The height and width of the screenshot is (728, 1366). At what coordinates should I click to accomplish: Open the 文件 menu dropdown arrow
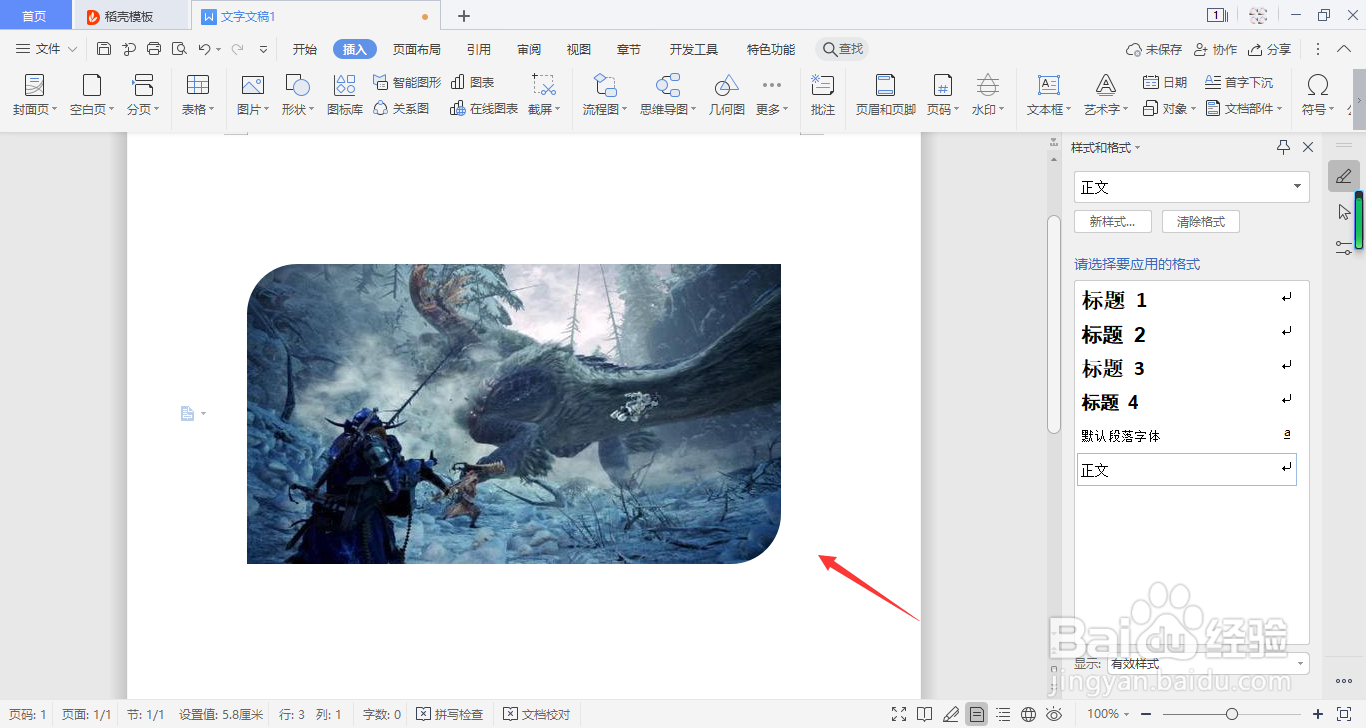tap(72, 49)
